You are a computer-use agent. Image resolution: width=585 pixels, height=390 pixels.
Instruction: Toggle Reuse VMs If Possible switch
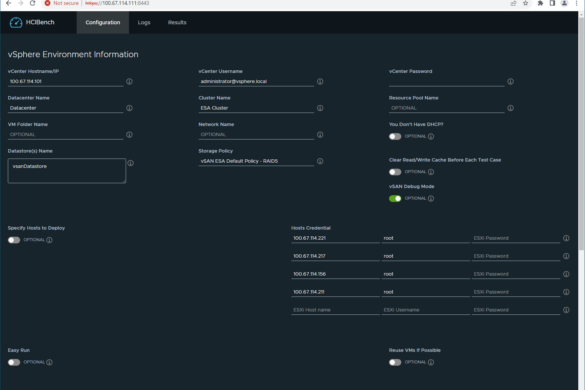coord(395,362)
